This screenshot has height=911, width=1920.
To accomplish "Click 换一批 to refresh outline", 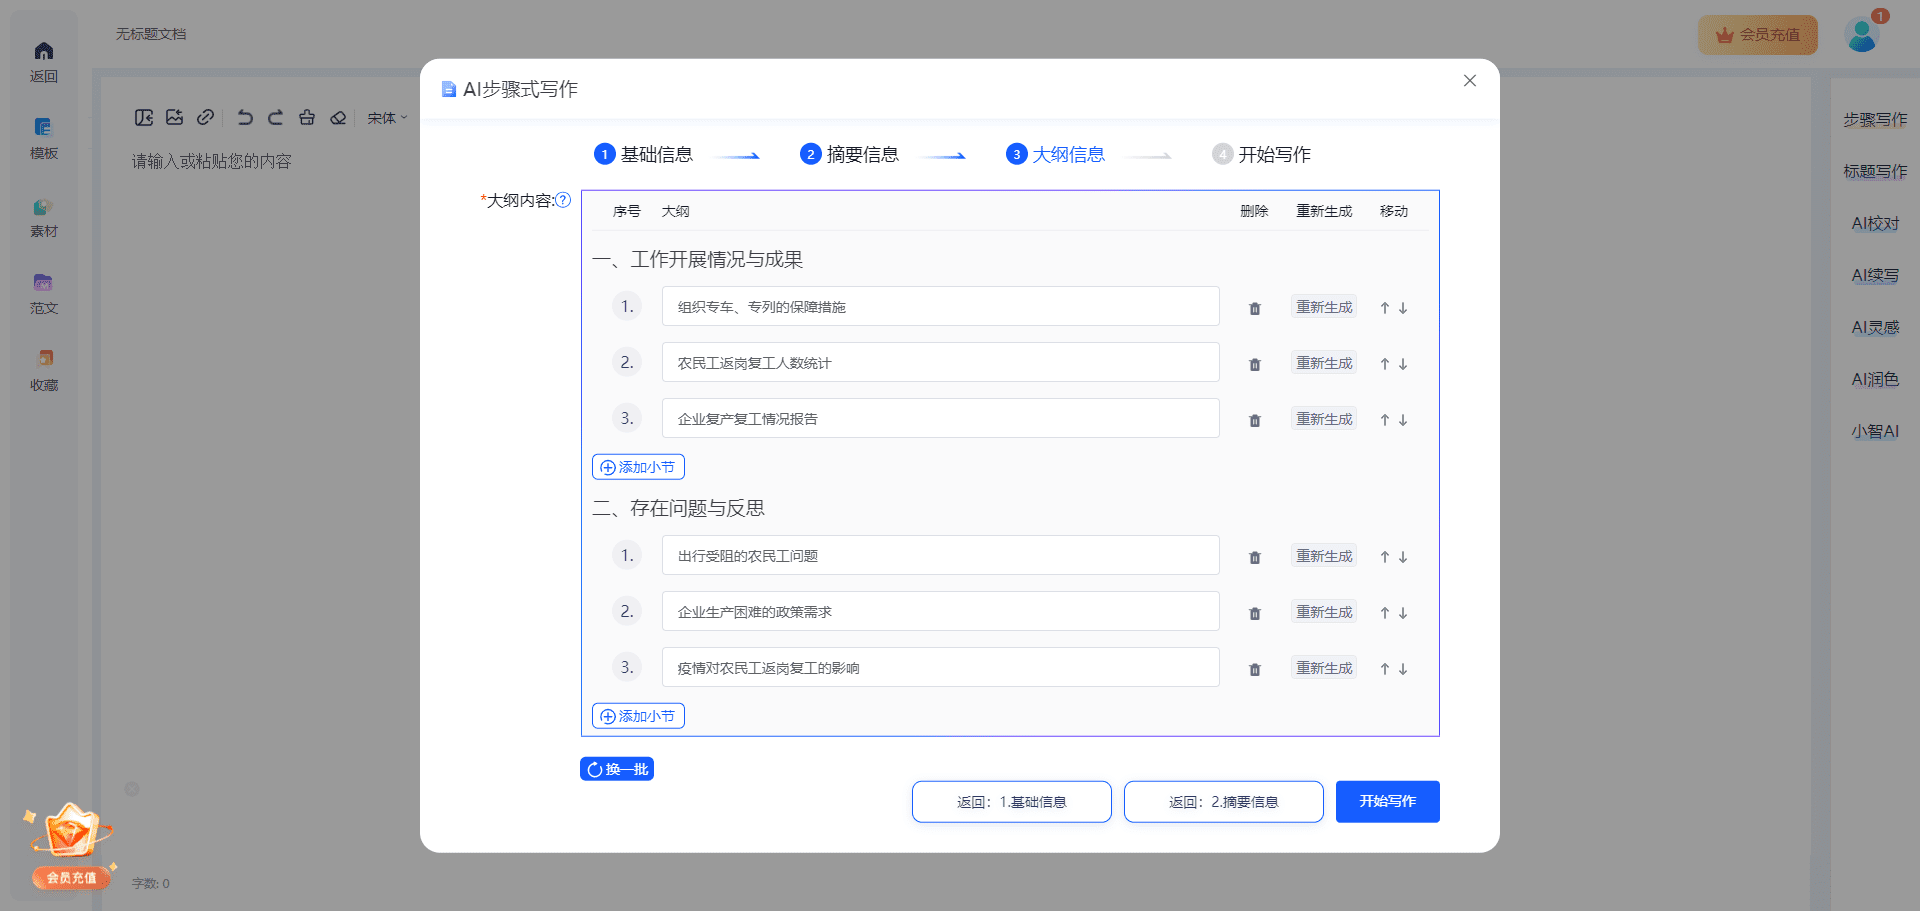I will 617,769.
